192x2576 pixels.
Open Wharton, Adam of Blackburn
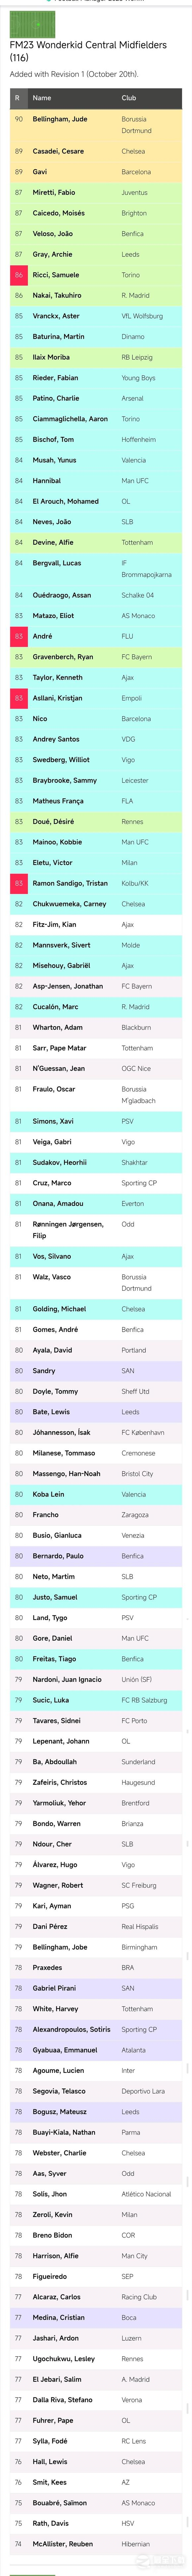(x=96, y=1027)
